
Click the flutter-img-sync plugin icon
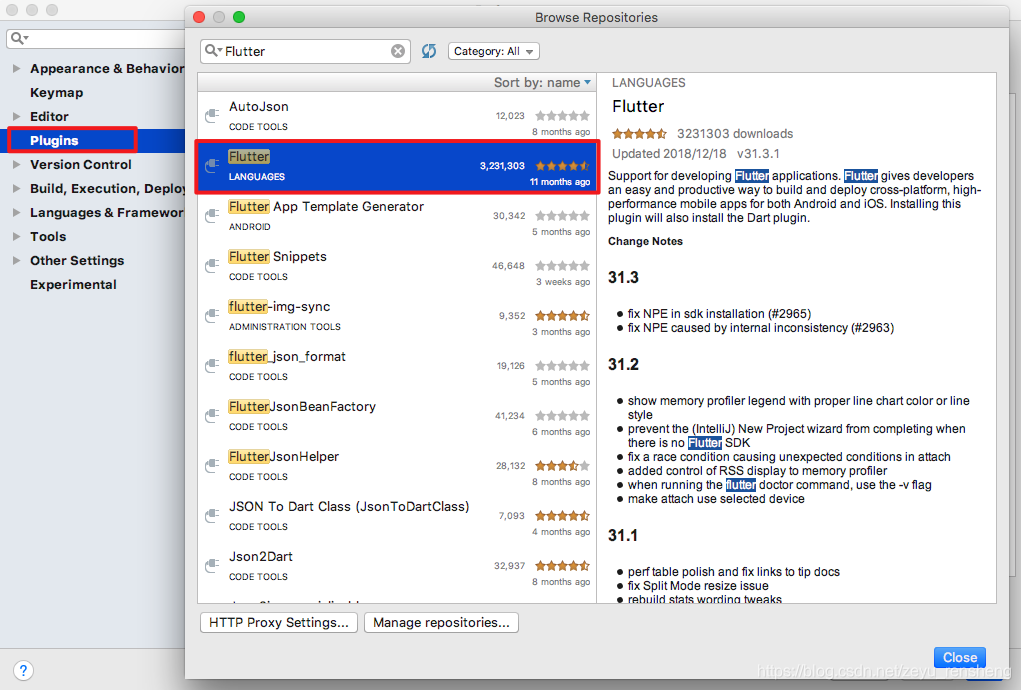tap(212, 316)
